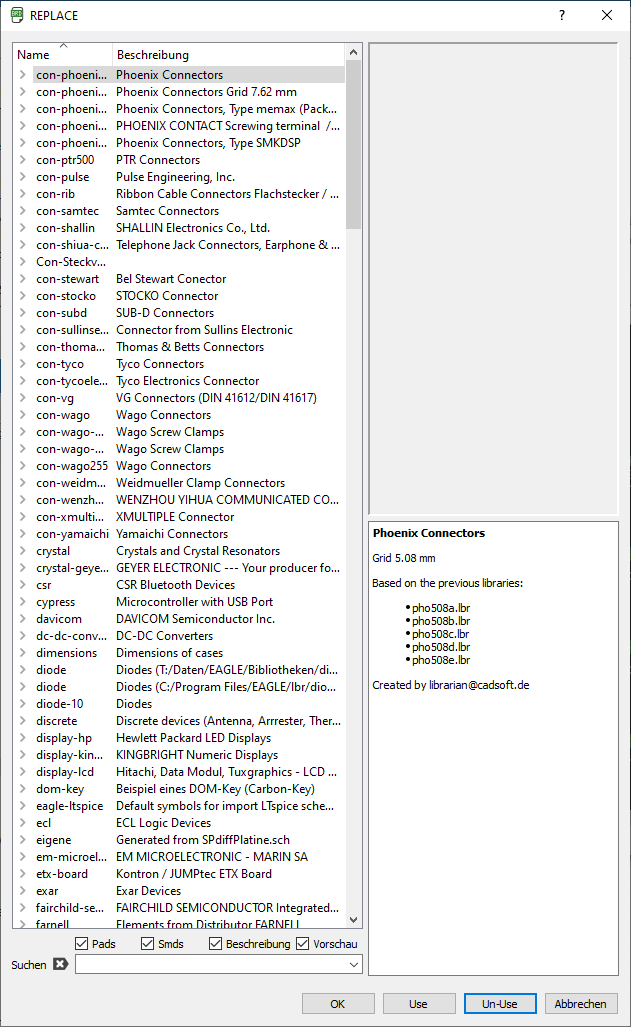Viewport: 631px width, 1027px height.
Task: Expand the Con-Steckv... library
Action: (x=22, y=262)
